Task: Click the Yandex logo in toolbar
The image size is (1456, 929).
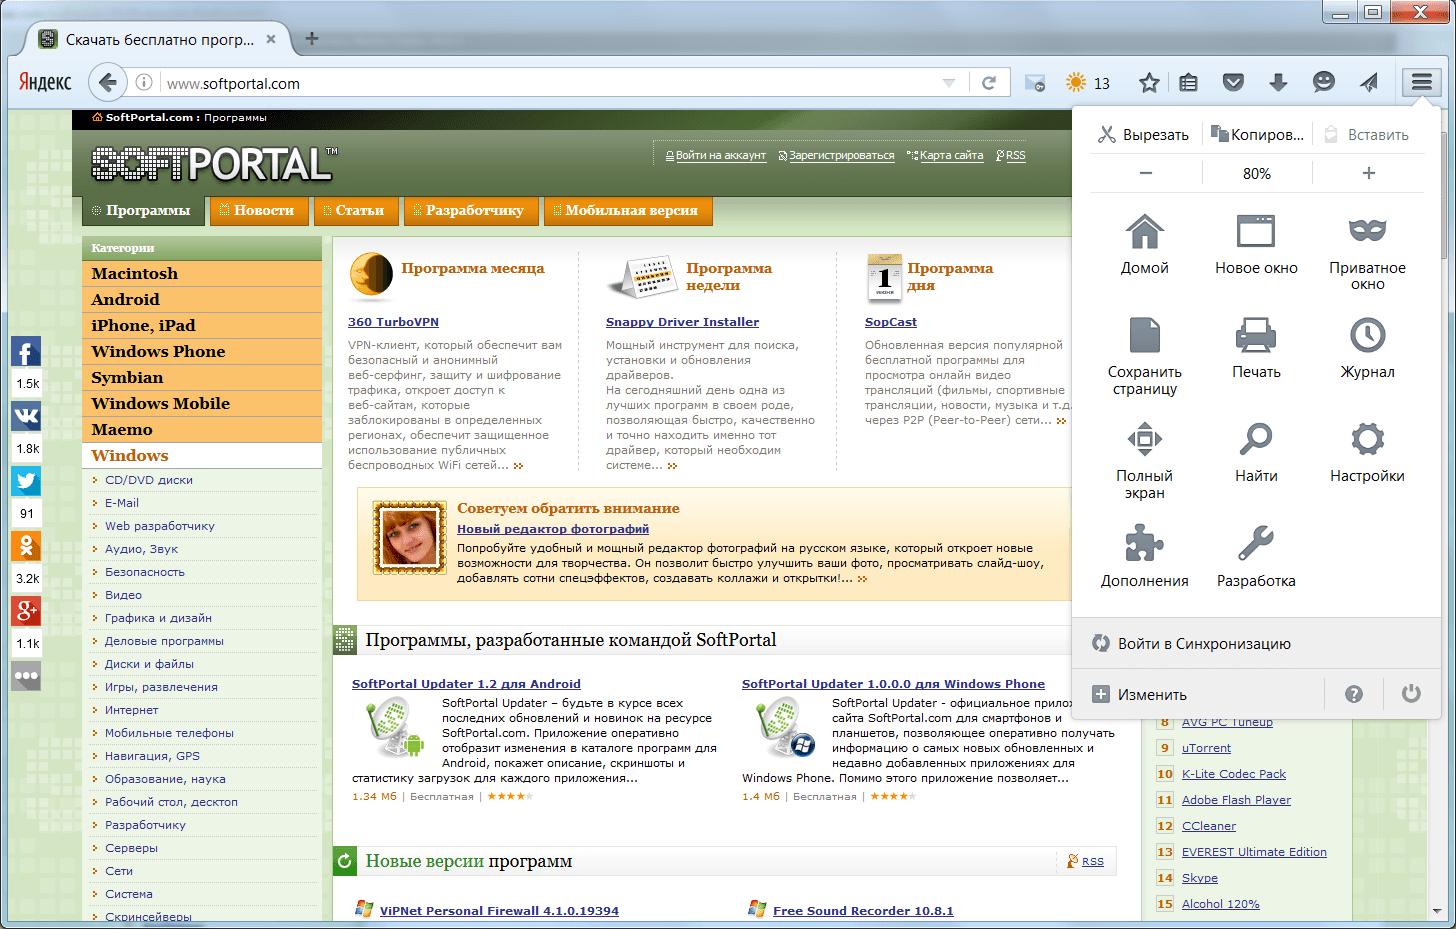Action: coord(46,82)
